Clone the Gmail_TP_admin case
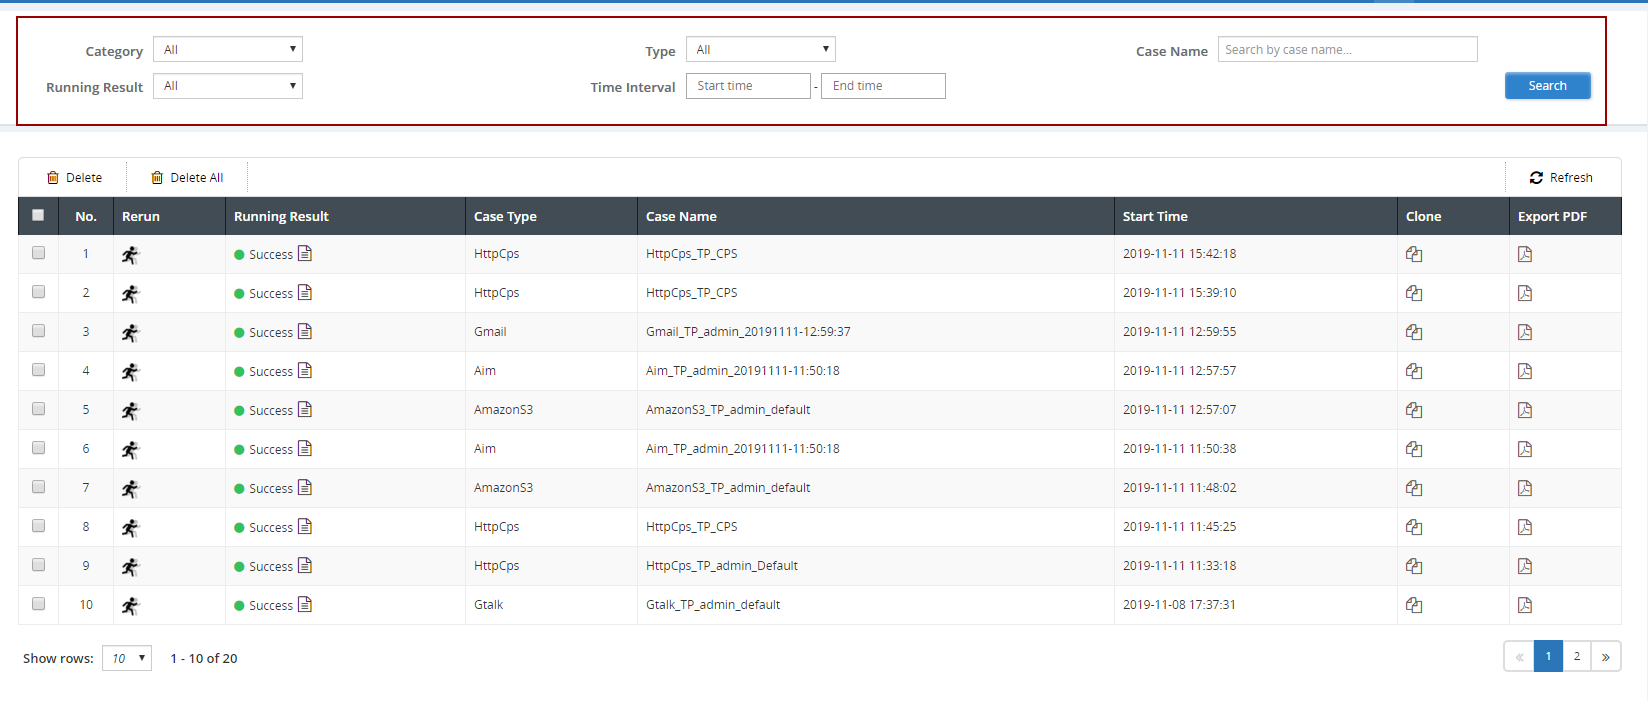 (1414, 332)
